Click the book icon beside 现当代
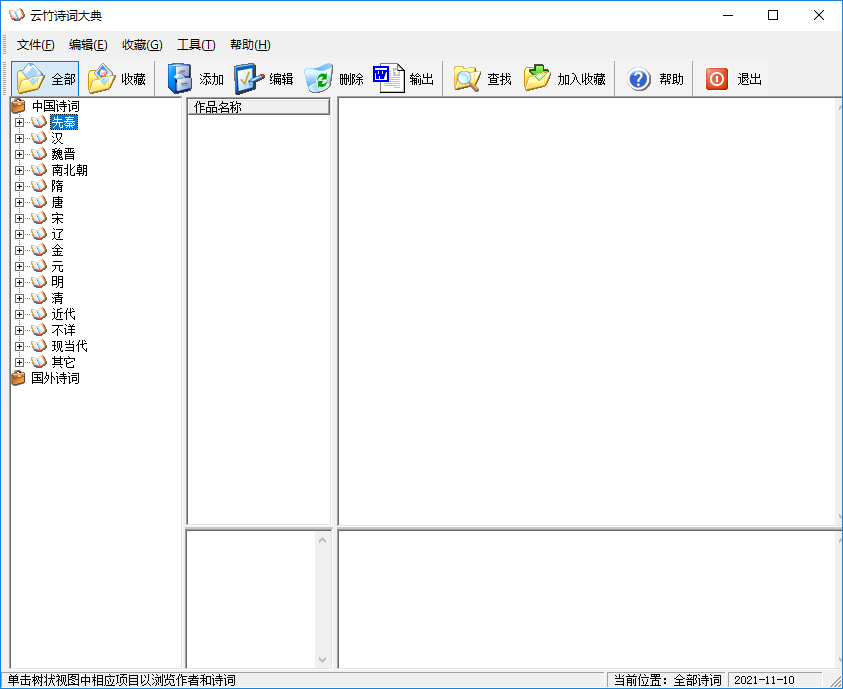 pyautogui.click(x=39, y=346)
